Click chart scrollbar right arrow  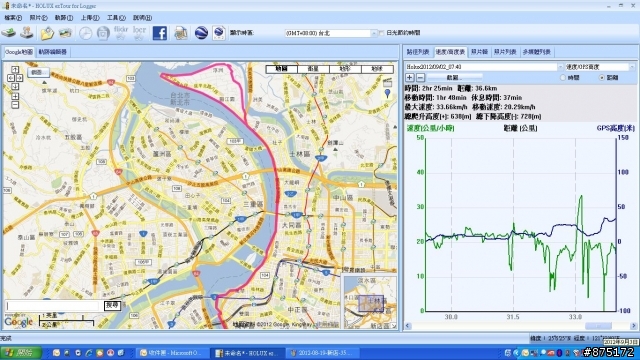click(x=633, y=326)
